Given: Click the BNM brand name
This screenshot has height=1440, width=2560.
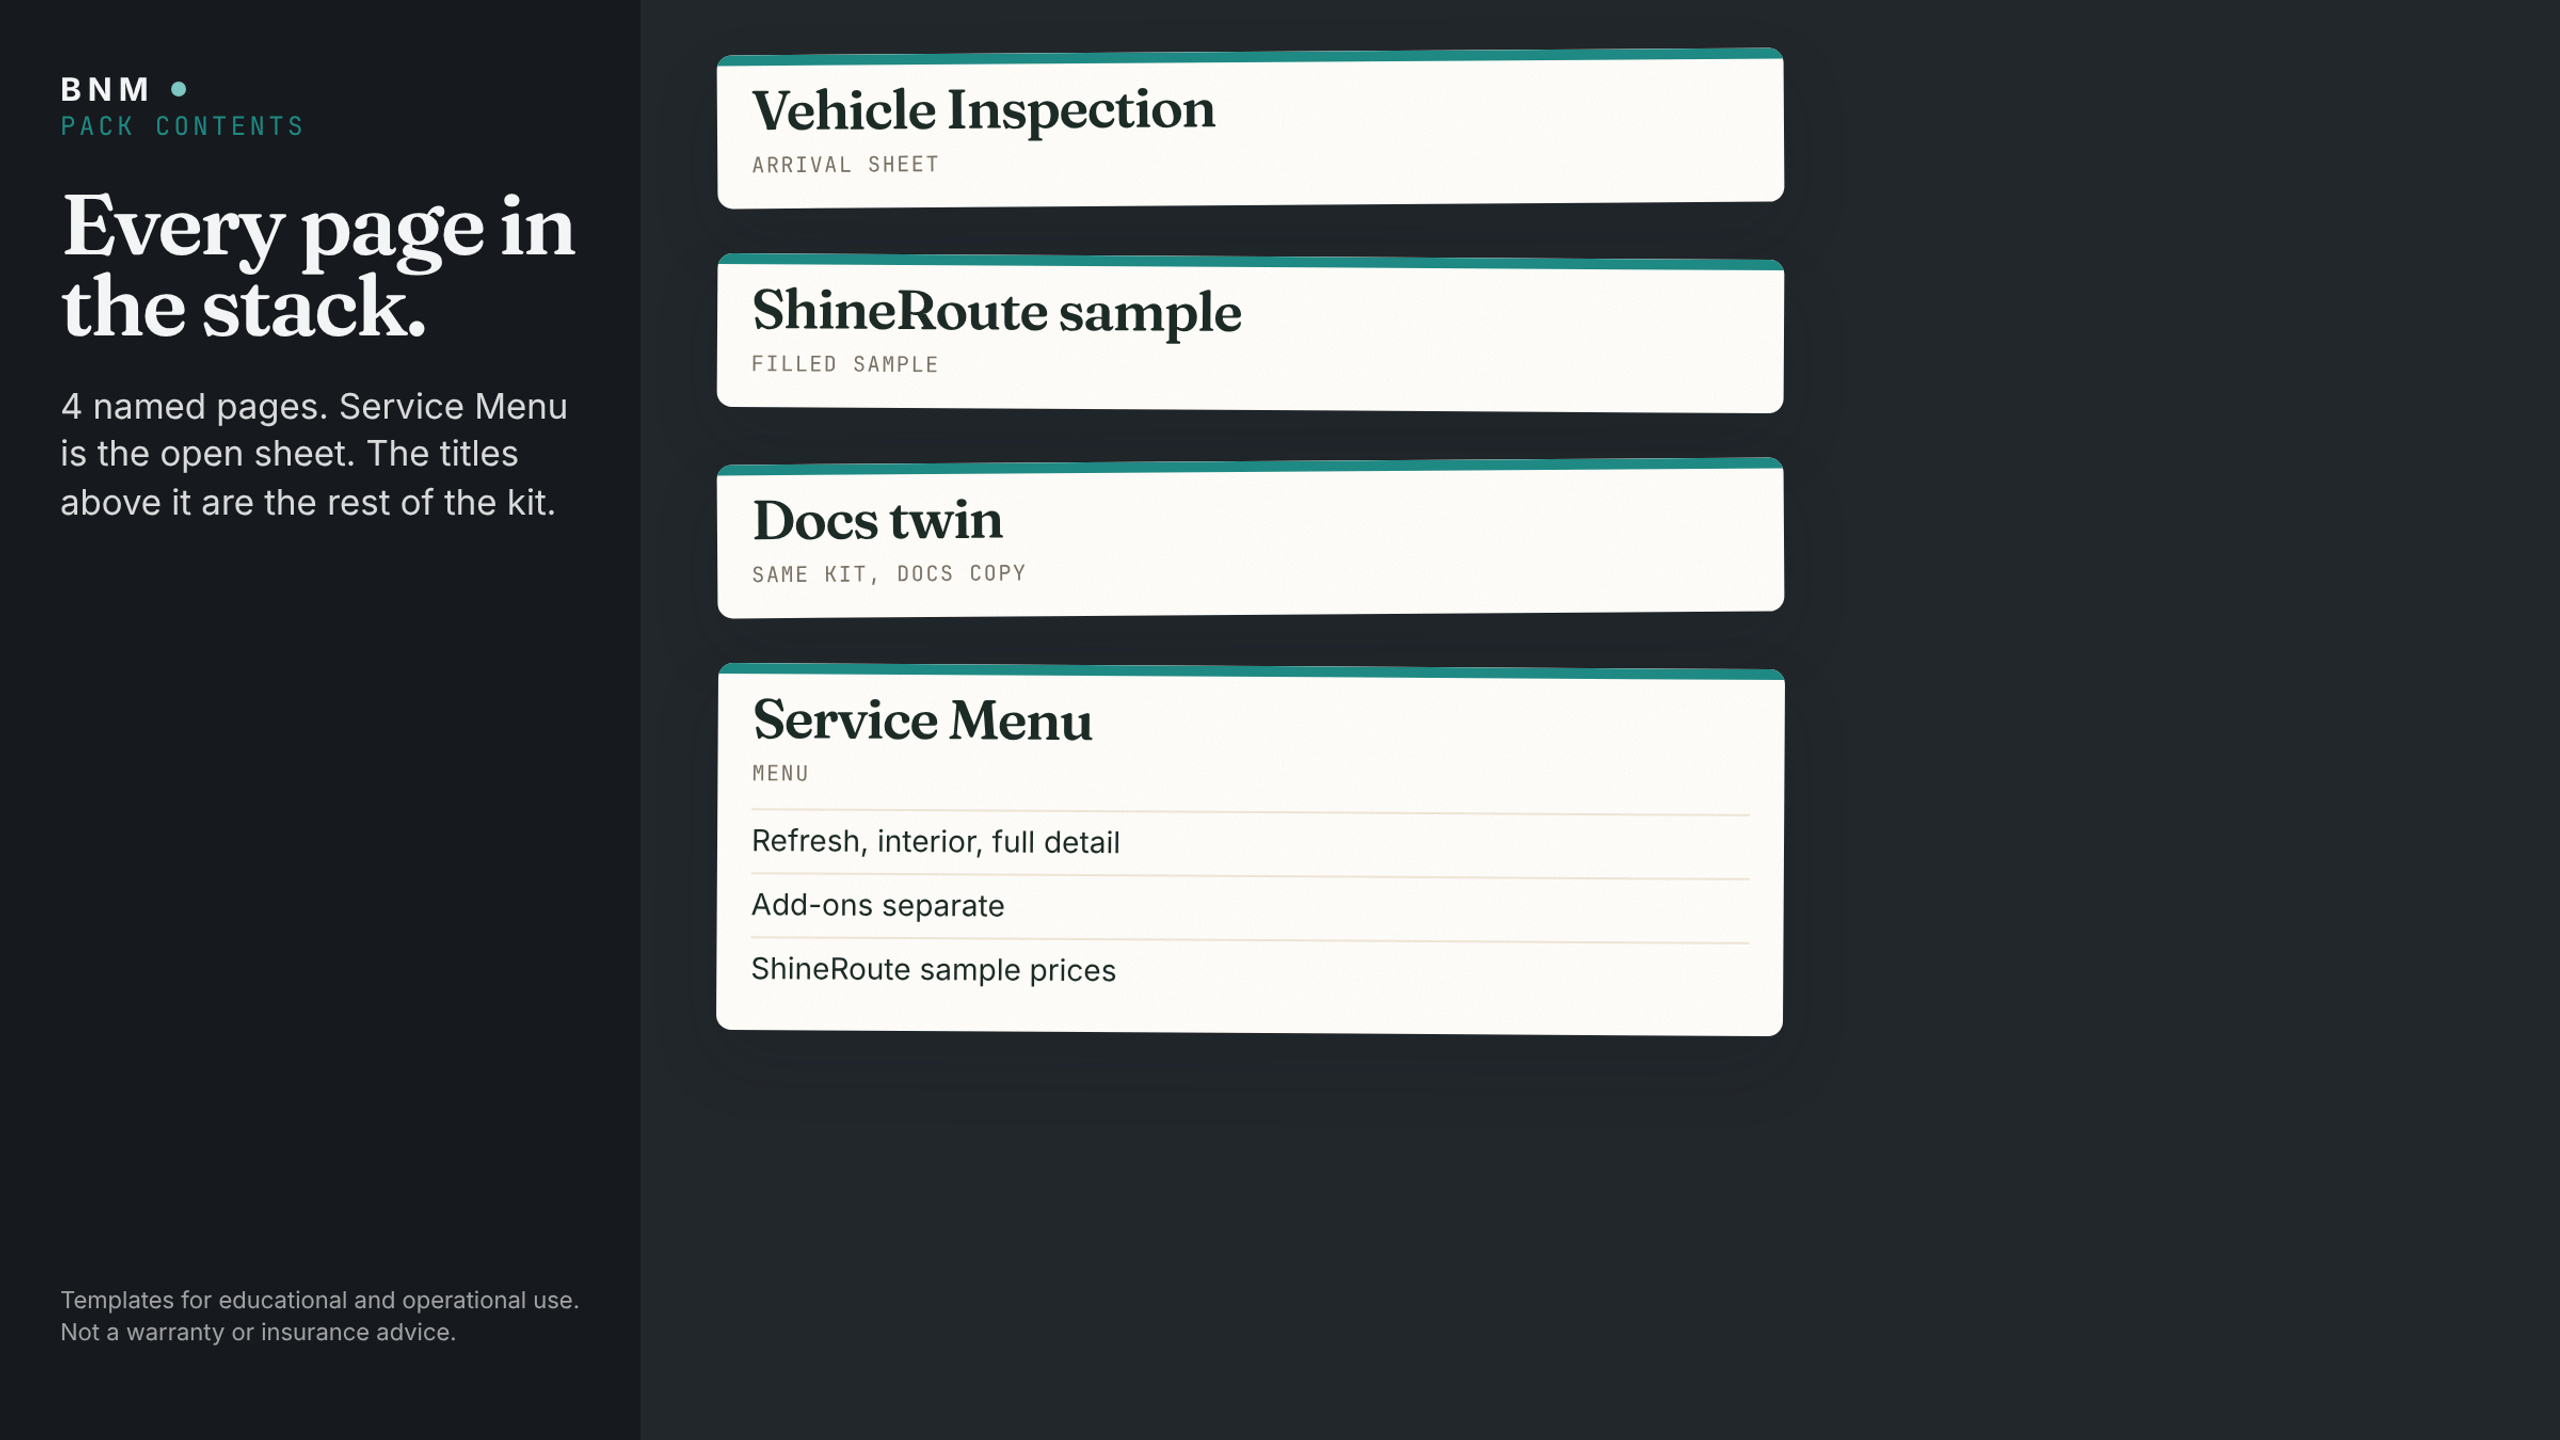Looking at the screenshot, I should coord(105,89).
